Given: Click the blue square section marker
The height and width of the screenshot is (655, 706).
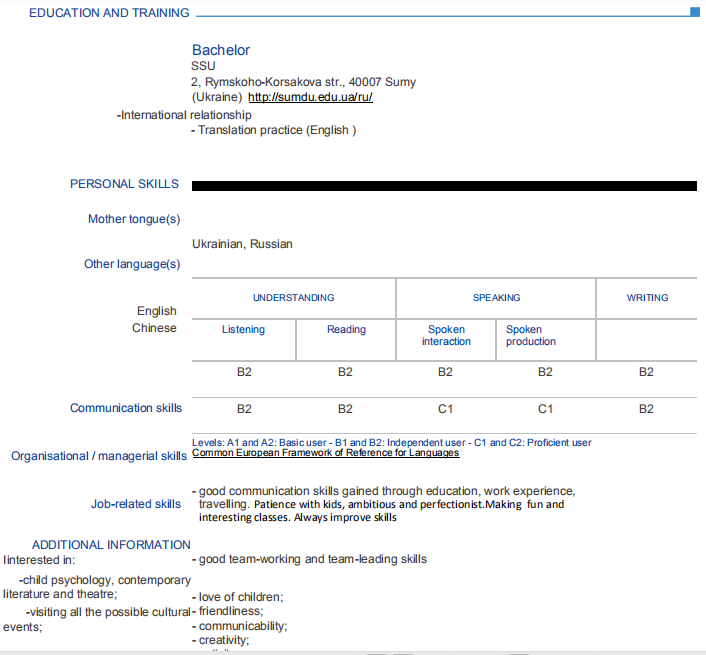Looking at the screenshot, I should tap(695, 12).
